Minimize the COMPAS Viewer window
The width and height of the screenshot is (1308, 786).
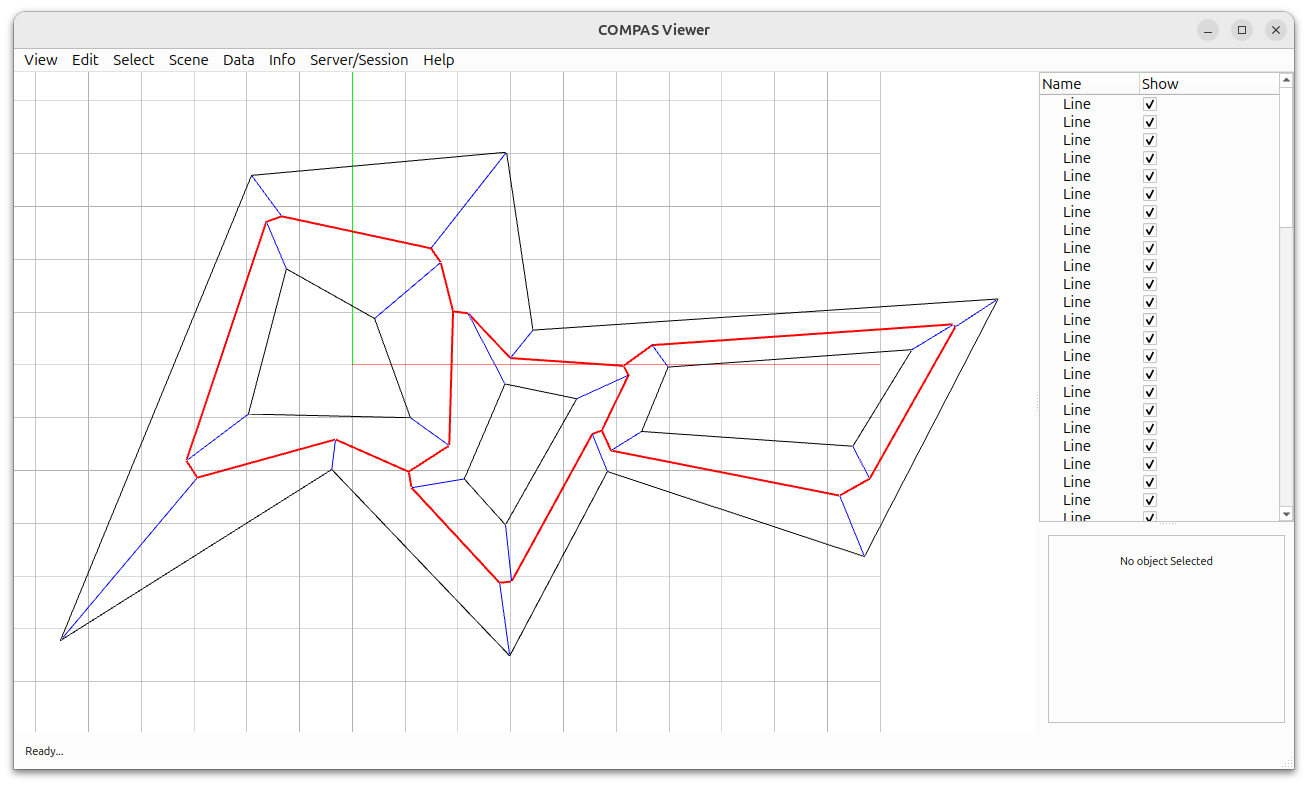click(x=1208, y=30)
